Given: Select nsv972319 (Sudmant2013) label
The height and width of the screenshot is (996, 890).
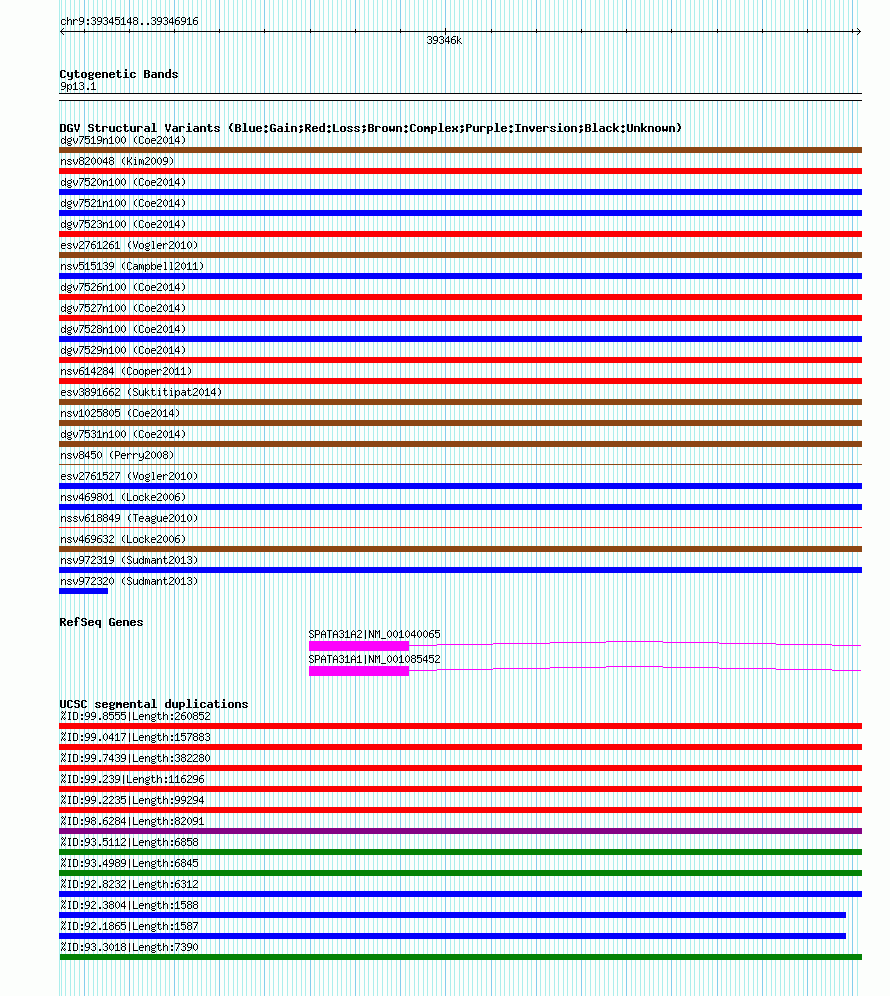Looking at the screenshot, I should click(129, 560).
